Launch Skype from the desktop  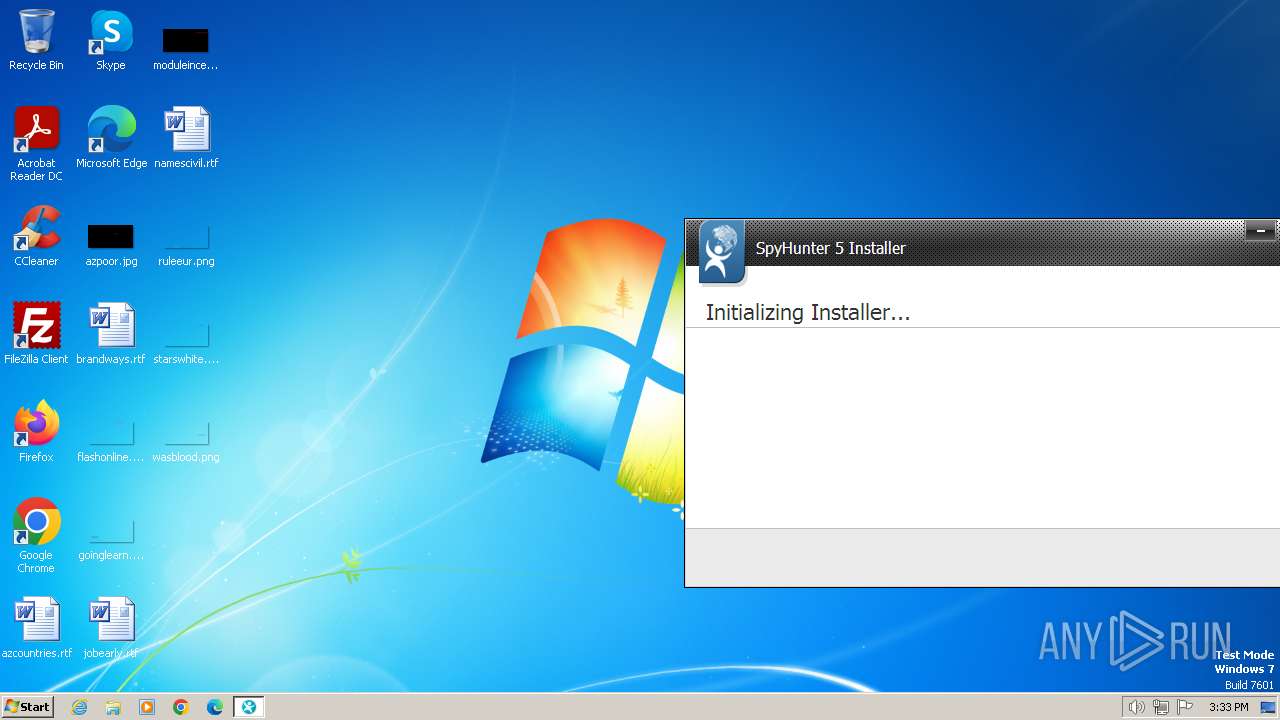tap(110, 40)
